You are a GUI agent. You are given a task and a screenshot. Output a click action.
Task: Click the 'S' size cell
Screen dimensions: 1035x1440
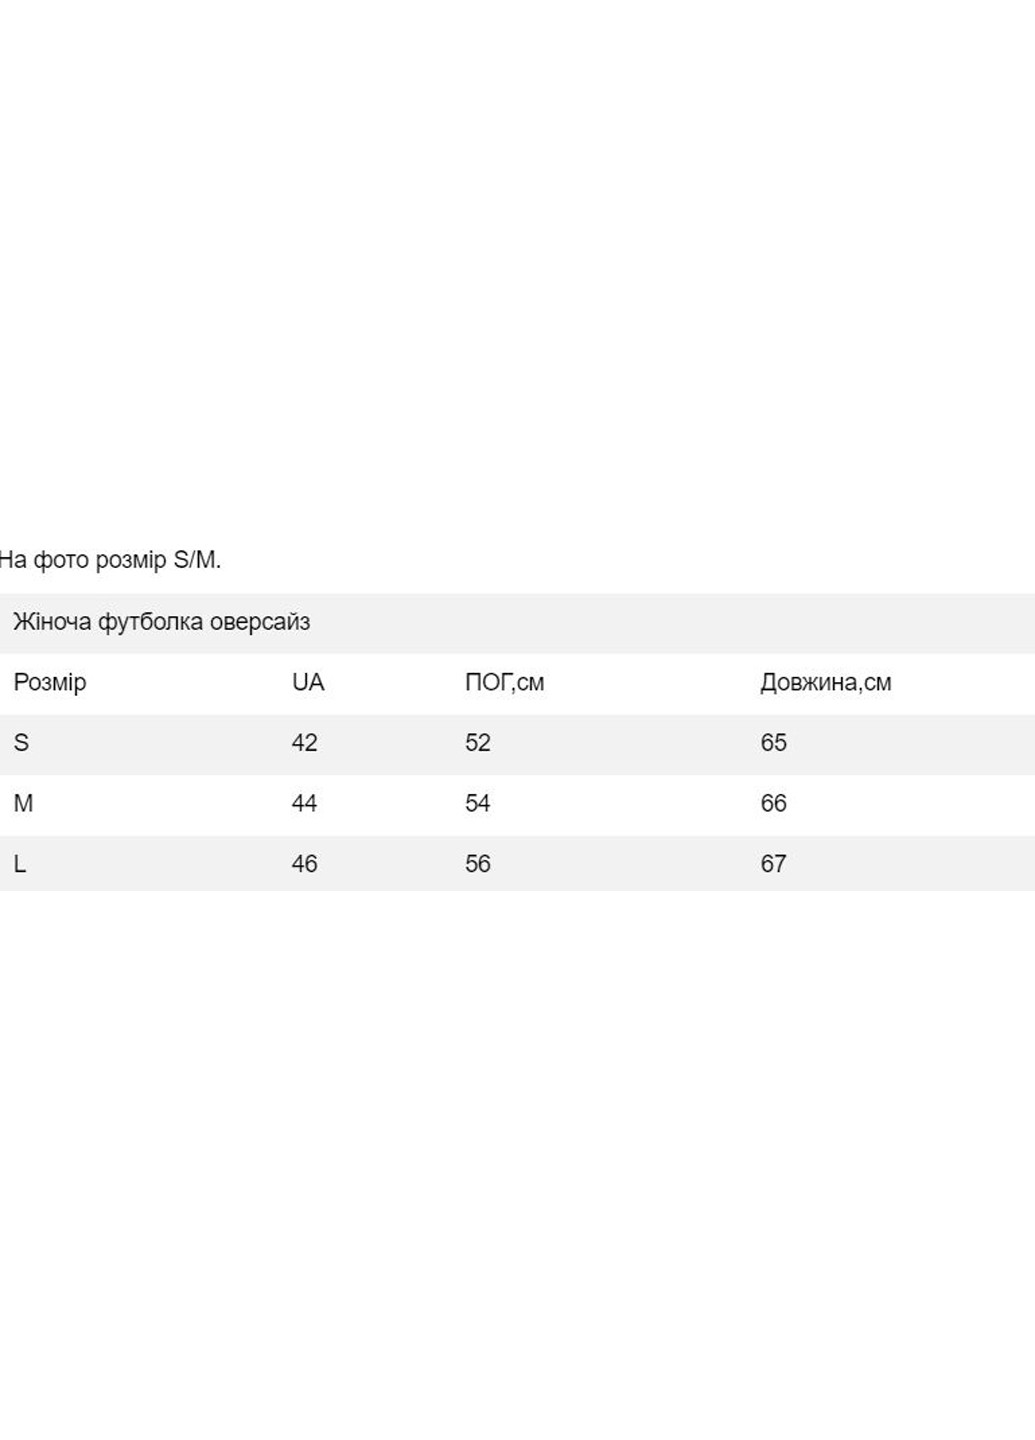[x=21, y=743]
